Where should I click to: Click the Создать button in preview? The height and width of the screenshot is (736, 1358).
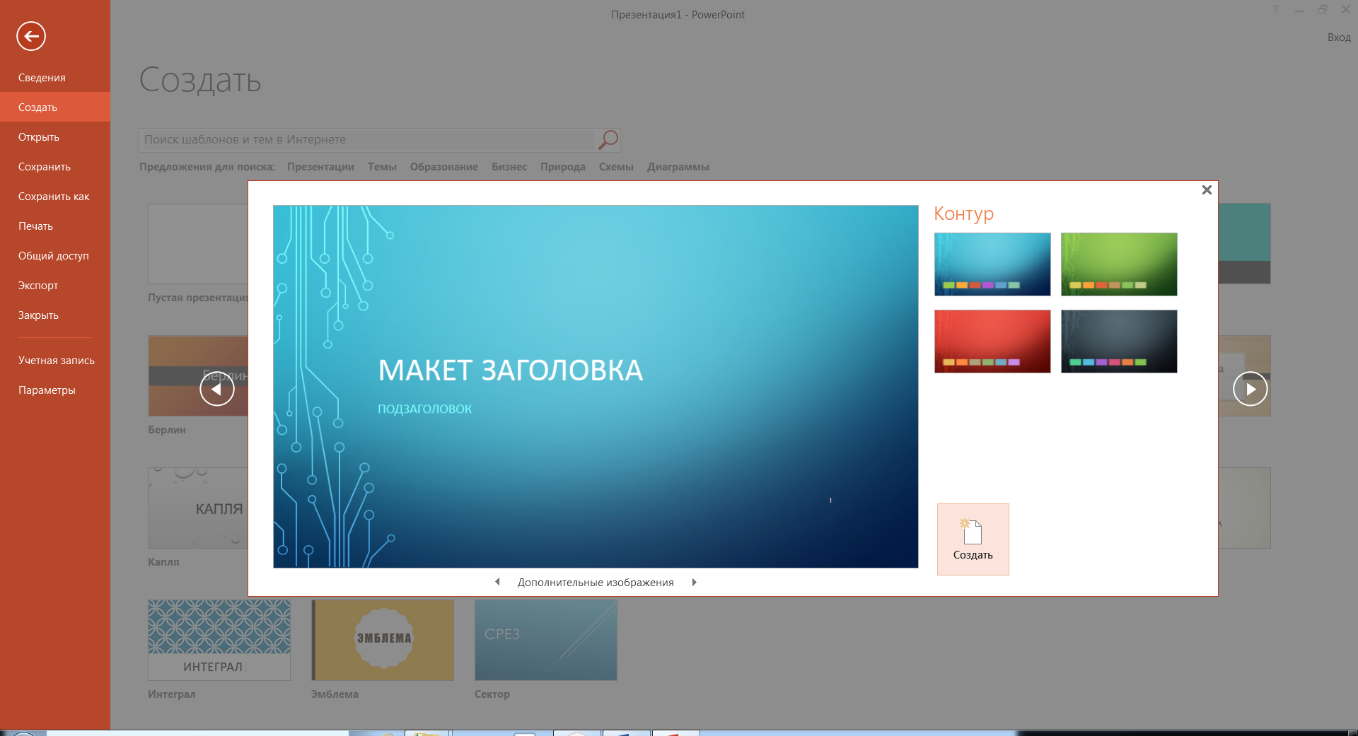point(973,539)
